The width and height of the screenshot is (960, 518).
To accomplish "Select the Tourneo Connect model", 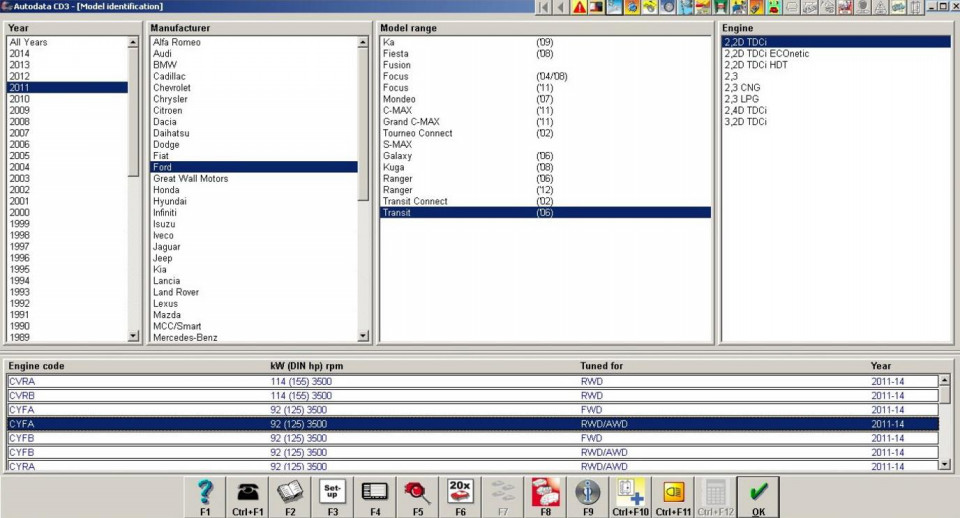I will [x=545, y=133].
